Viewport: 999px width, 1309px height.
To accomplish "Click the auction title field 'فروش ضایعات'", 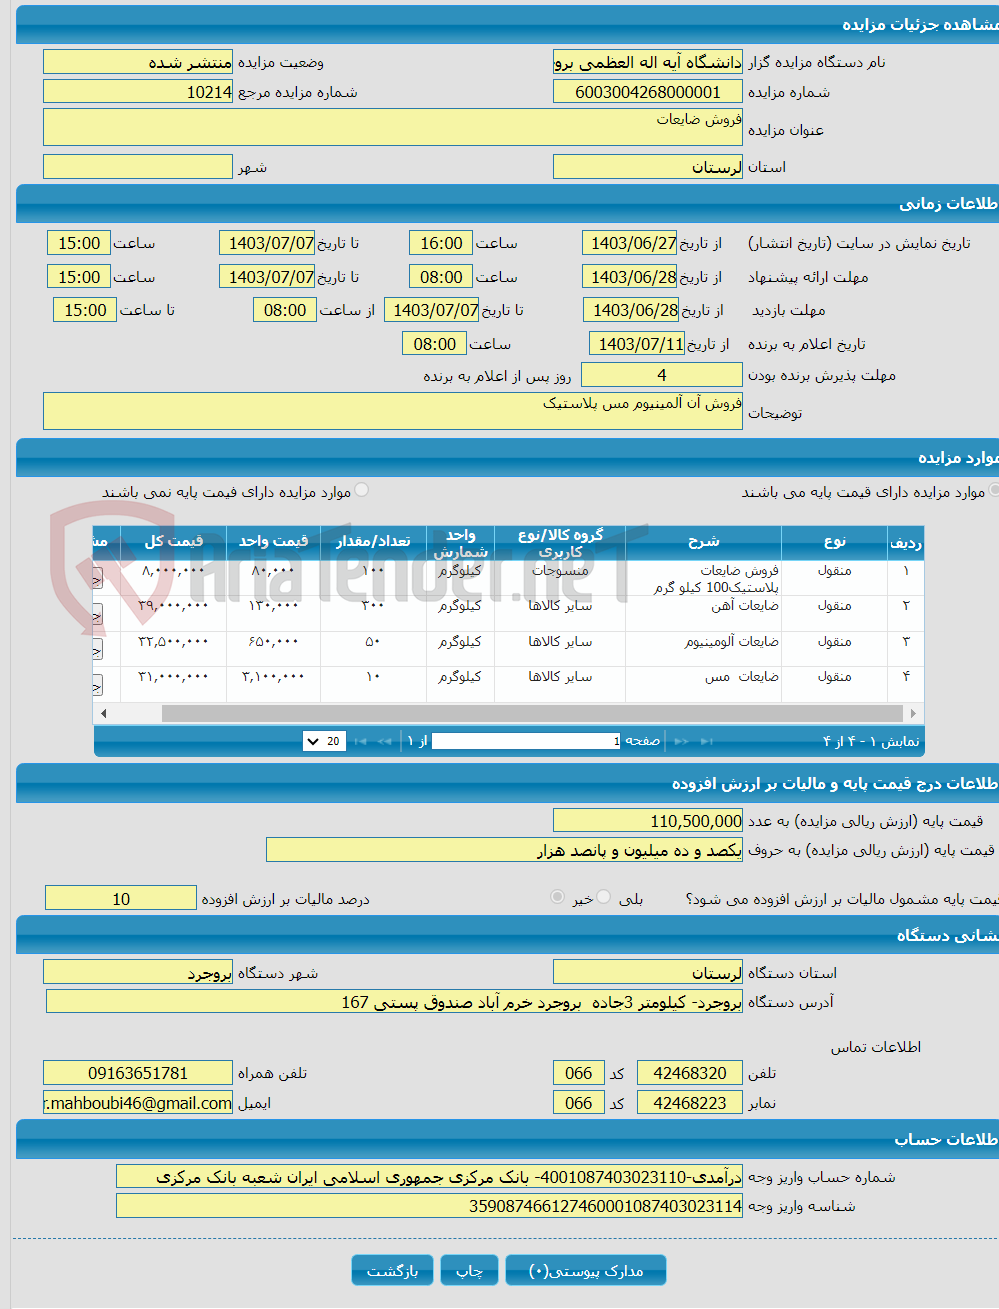I will click(x=393, y=127).
